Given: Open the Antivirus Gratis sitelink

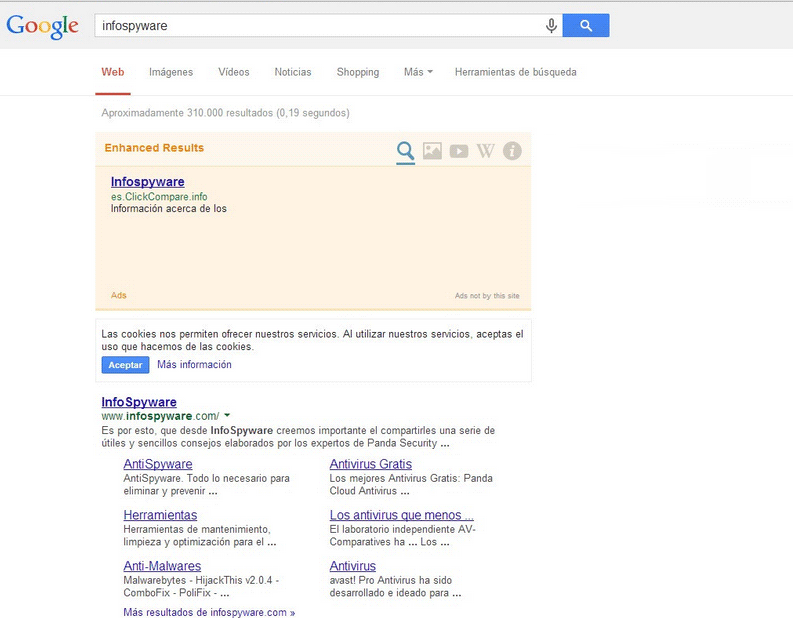Looking at the screenshot, I should tap(371, 464).
